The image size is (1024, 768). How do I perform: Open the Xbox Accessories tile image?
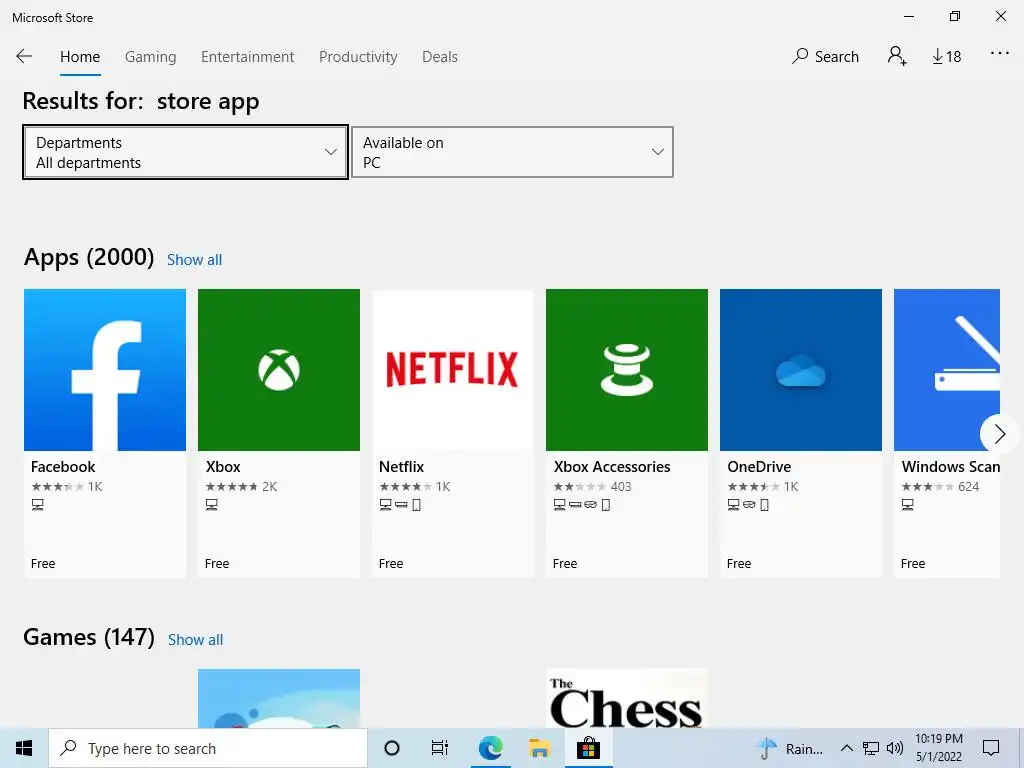(x=627, y=370)
